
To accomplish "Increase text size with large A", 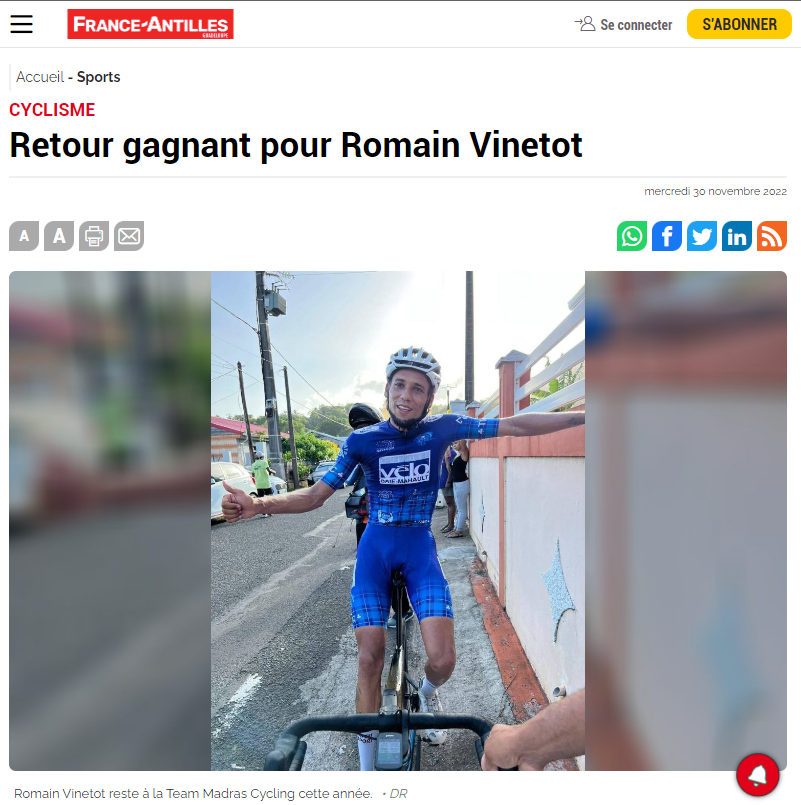I will (x=59, y=236).
